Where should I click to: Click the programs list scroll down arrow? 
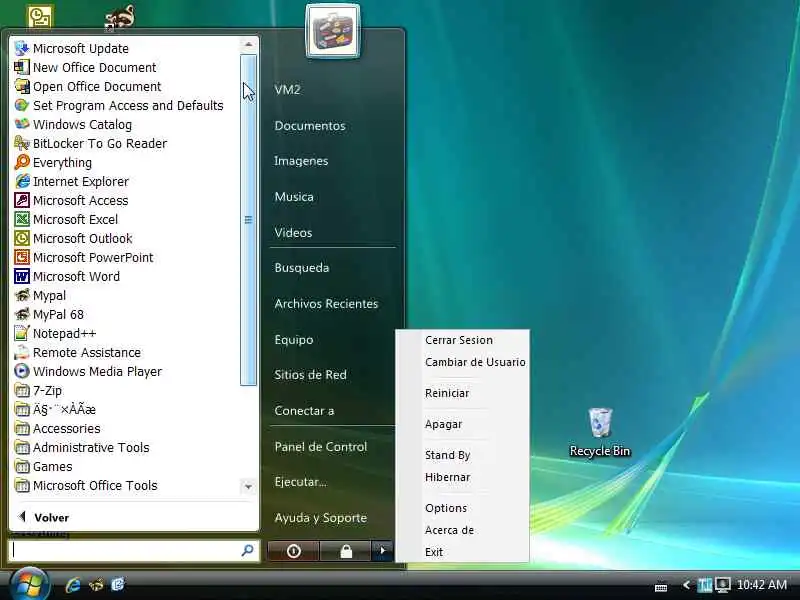click(x=248, y=487)
